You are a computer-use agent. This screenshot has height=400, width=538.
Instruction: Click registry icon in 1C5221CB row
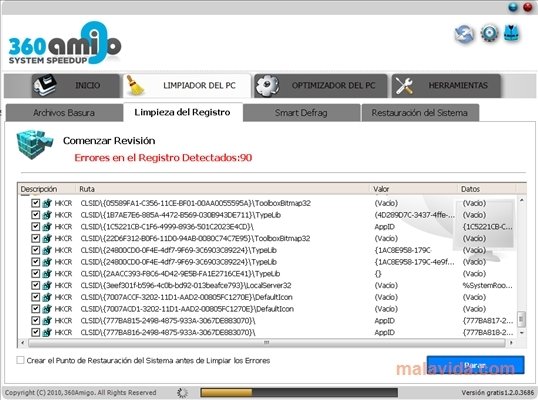47,227
